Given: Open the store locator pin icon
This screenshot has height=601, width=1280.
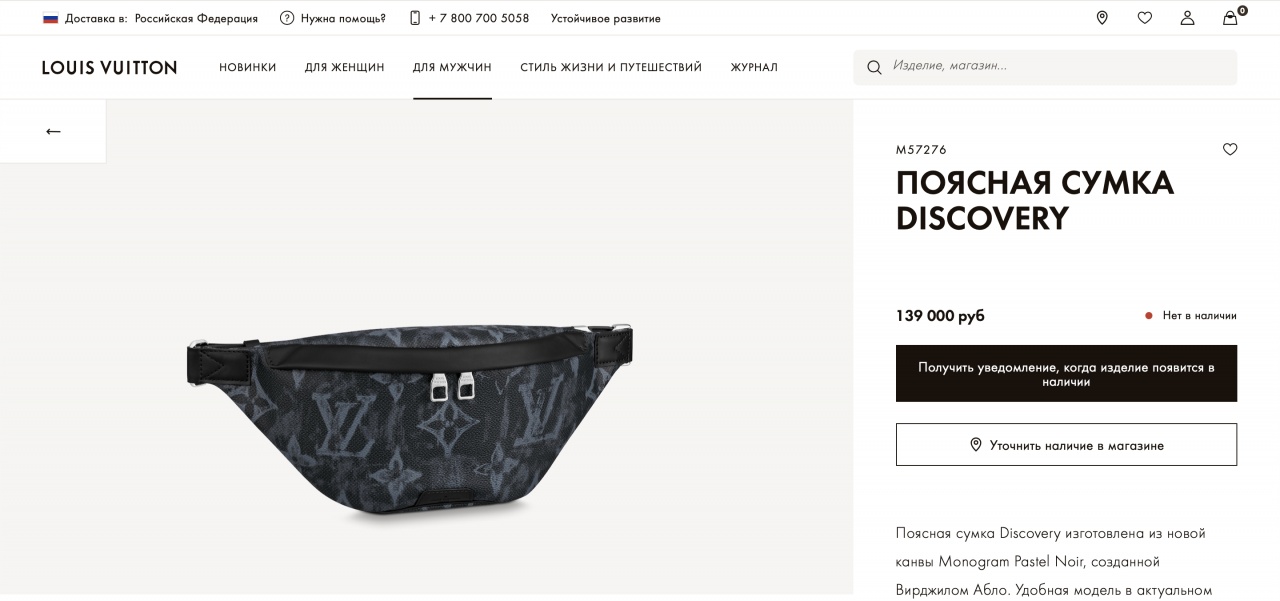Looking at the screenshot, I should 1102,18.
